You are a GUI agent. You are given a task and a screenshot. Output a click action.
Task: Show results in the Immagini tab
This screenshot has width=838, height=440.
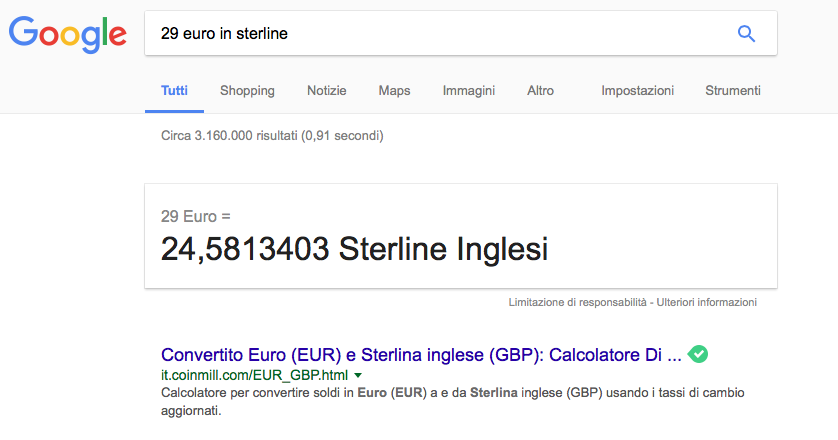tap(469, 90)
